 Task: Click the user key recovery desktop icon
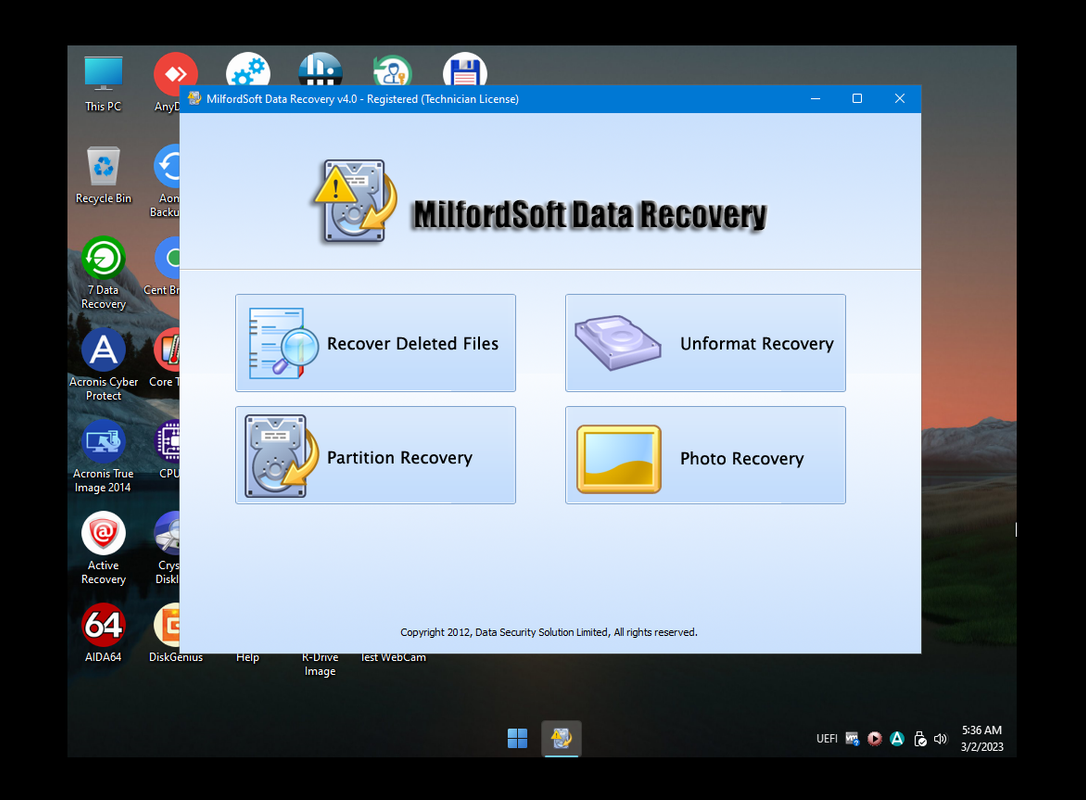click(393, 69)
